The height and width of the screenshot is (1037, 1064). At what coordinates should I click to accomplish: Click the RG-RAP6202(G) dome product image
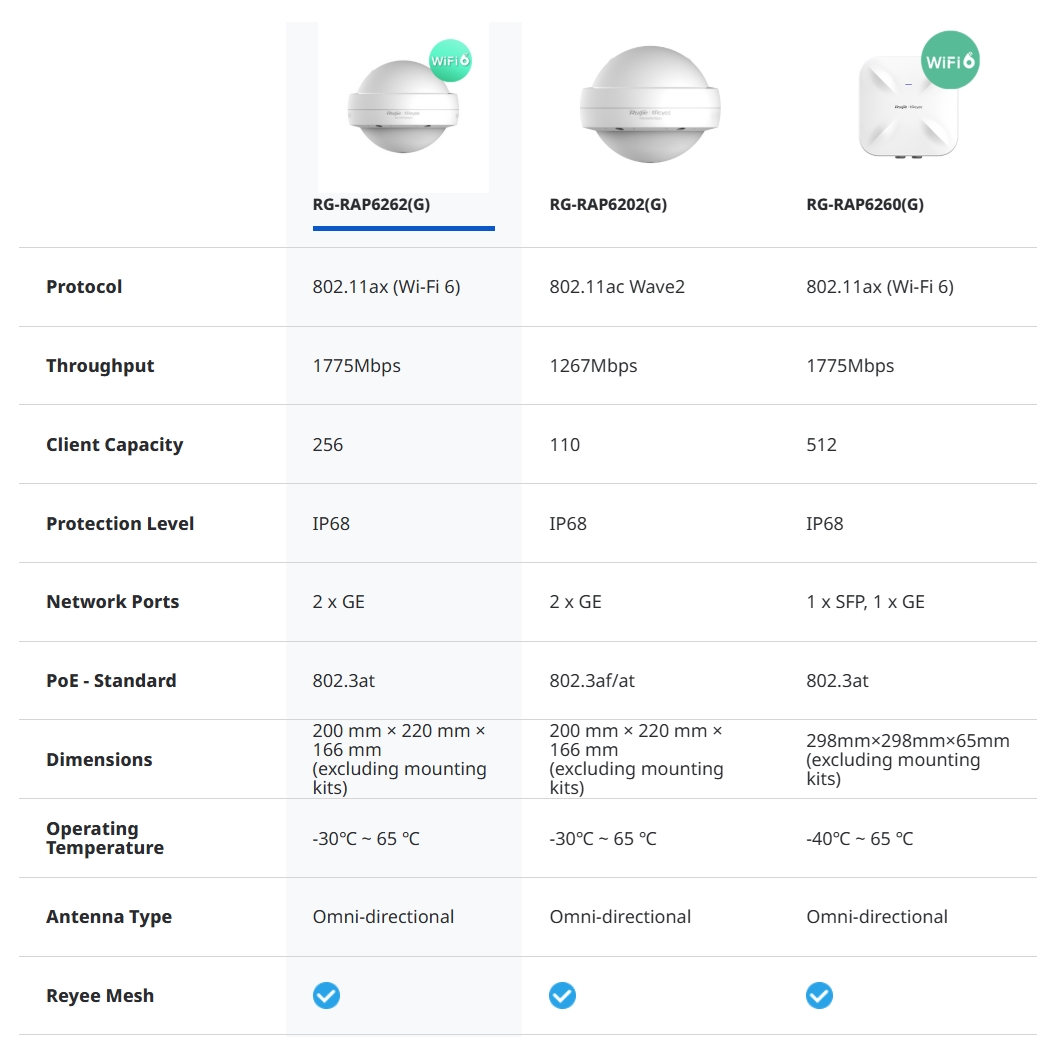pos(649,104)
